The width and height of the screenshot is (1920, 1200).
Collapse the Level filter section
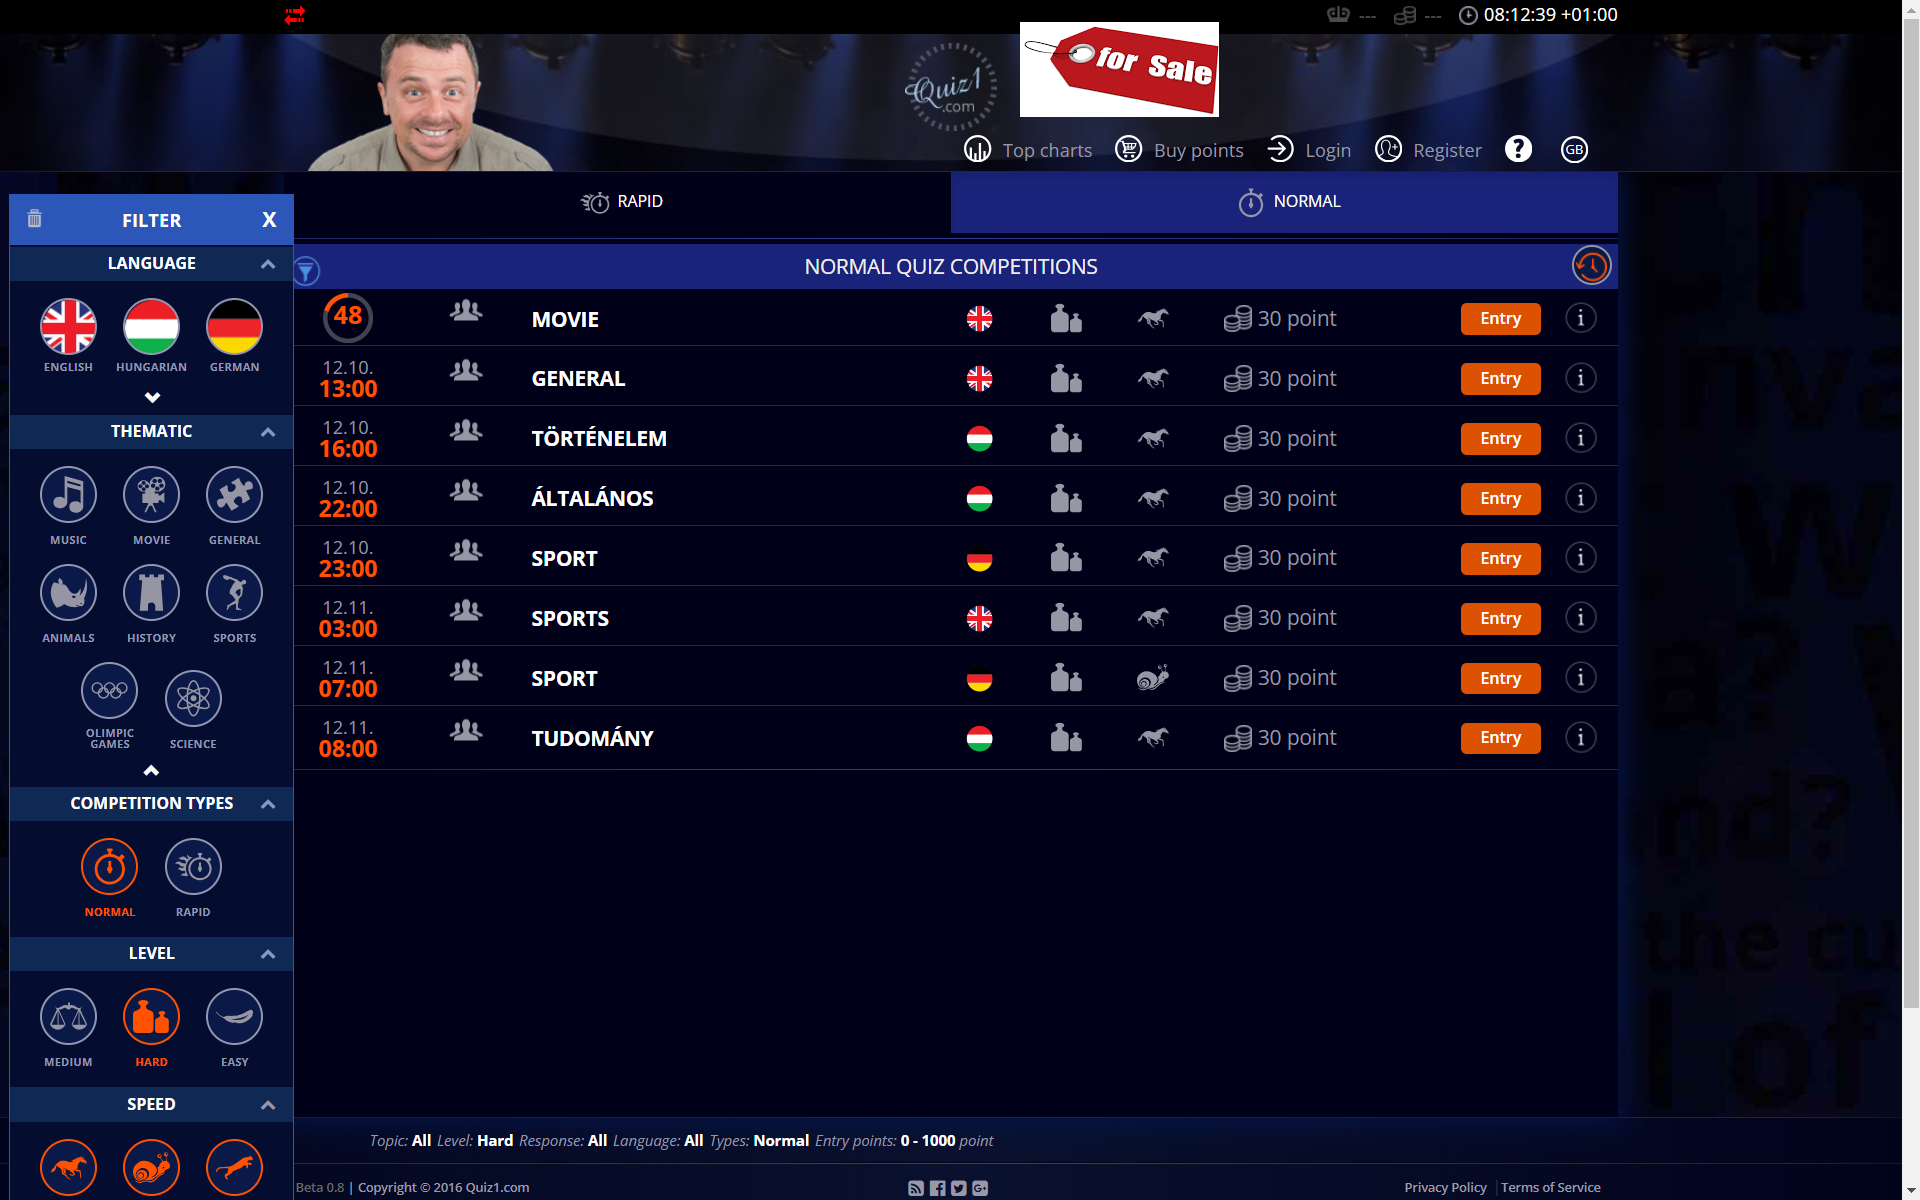[267, 954]
